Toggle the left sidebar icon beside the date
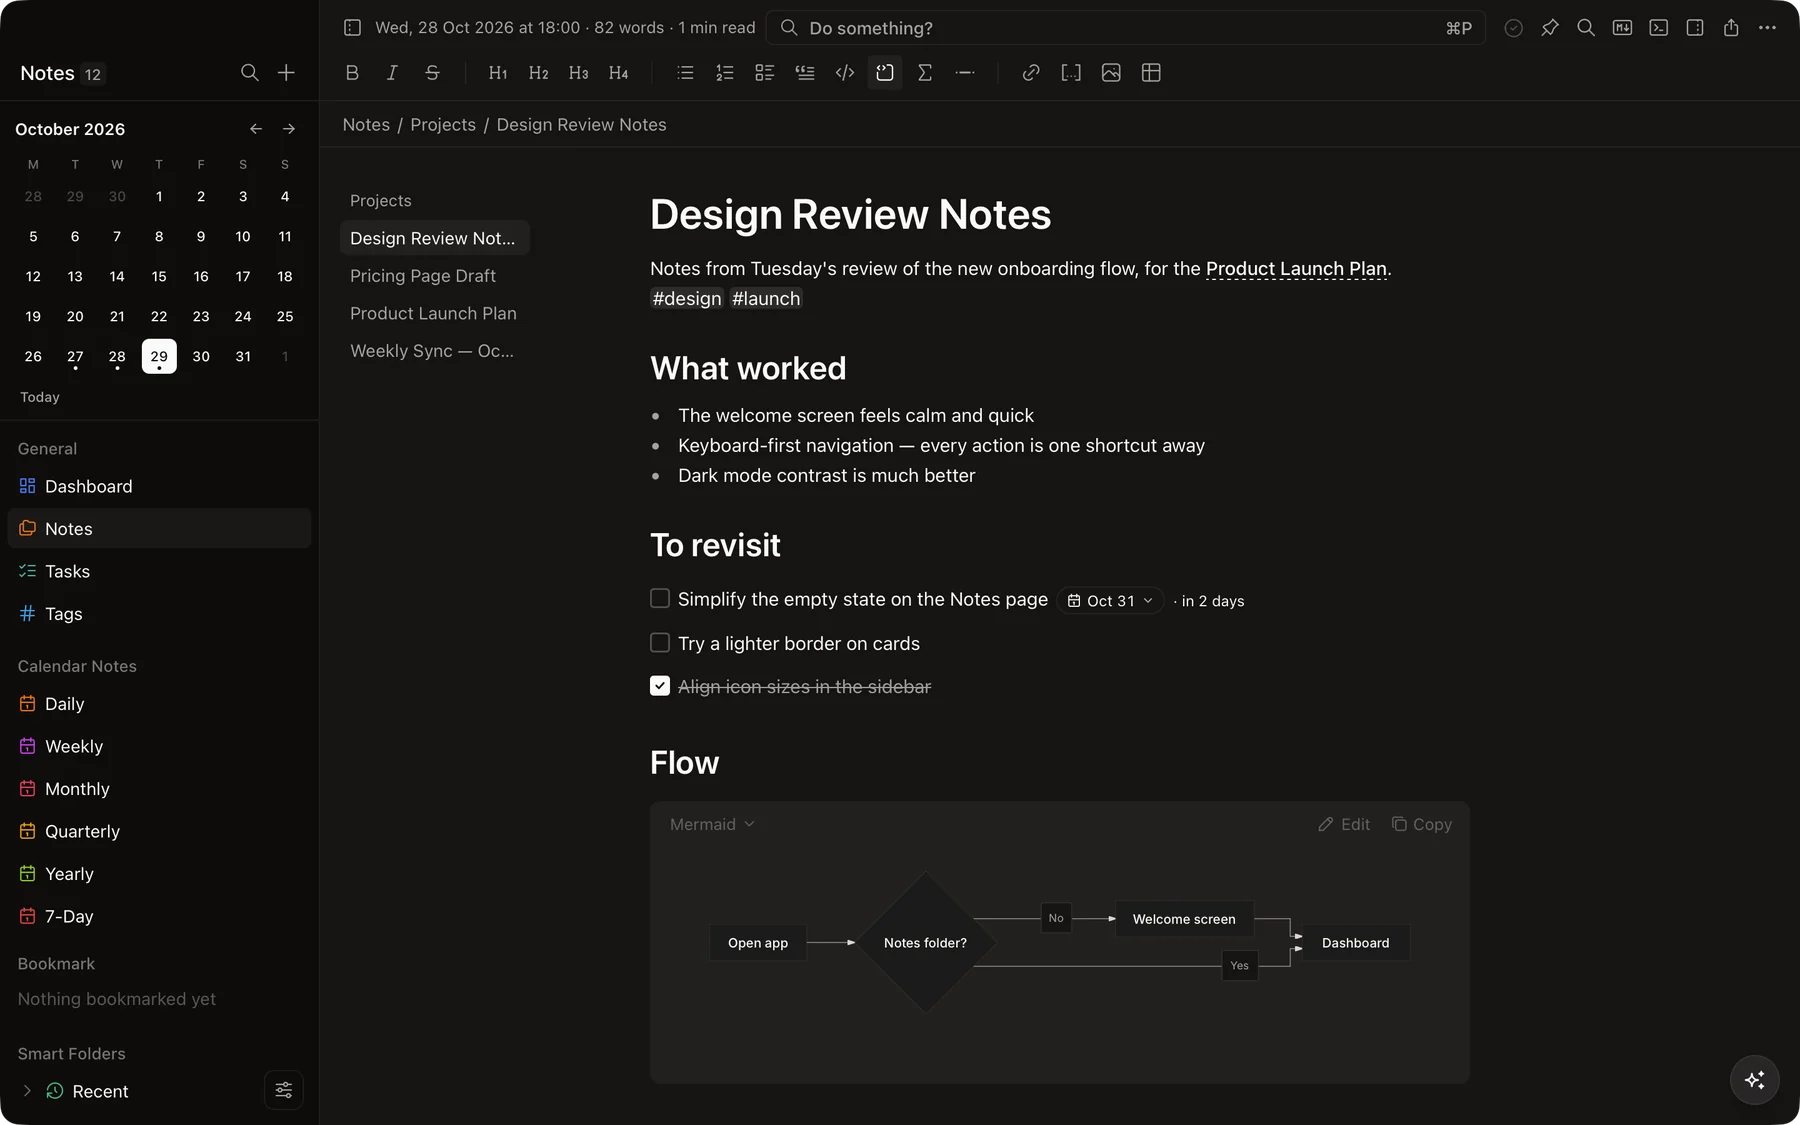Image resolution: width=1800 pixels, height=1125 pixels. click(352, 28)
